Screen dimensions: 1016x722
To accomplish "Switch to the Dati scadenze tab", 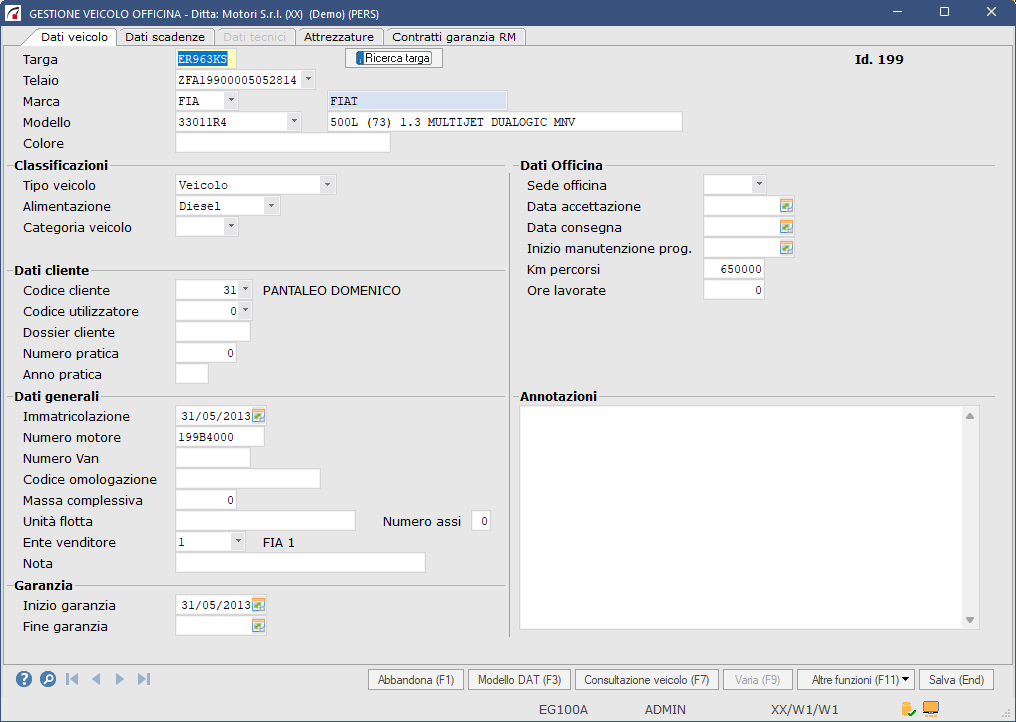I will click(x=165, y=37).
